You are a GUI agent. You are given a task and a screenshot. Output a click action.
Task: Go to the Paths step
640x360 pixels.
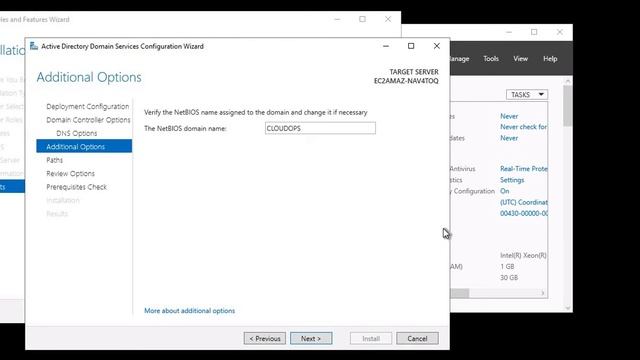click(54, 160)
